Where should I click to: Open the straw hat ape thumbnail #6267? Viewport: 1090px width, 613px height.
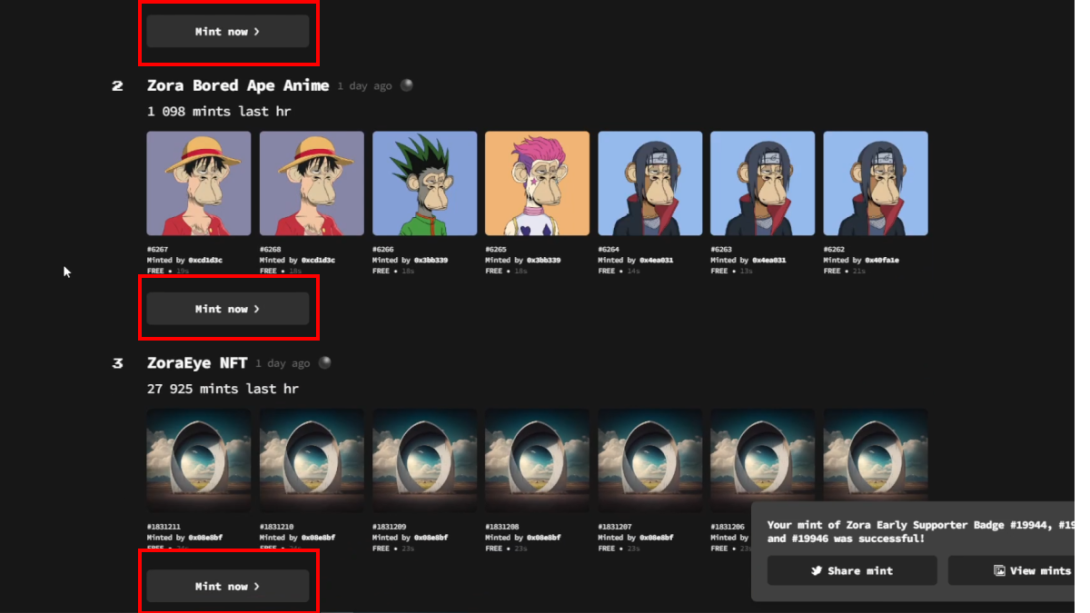click(199, 183)
